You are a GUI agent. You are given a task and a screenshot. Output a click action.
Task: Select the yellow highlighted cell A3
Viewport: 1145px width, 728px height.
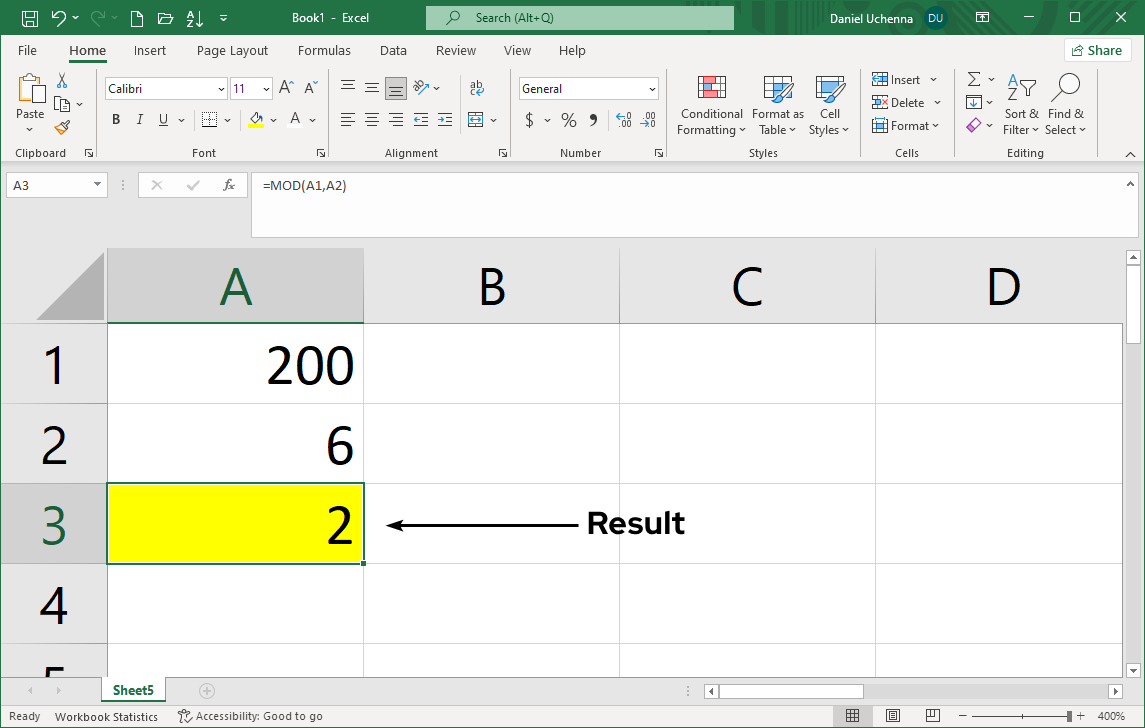tap(235, 523)
